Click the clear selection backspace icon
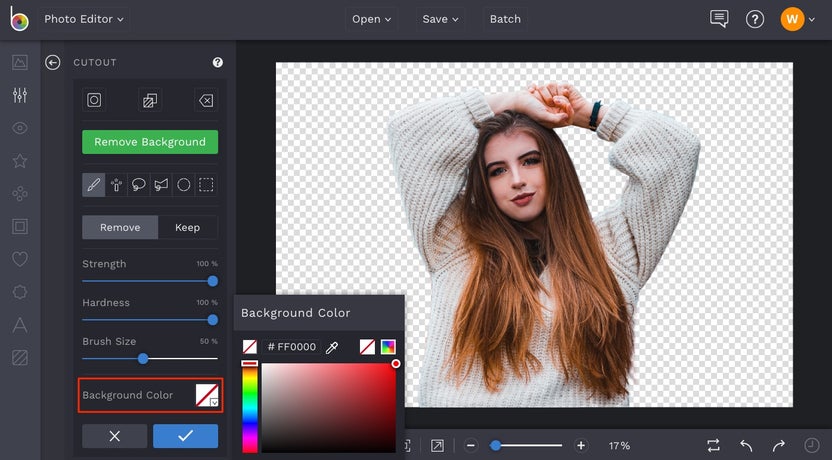832x460 pixels. point(206,100)
